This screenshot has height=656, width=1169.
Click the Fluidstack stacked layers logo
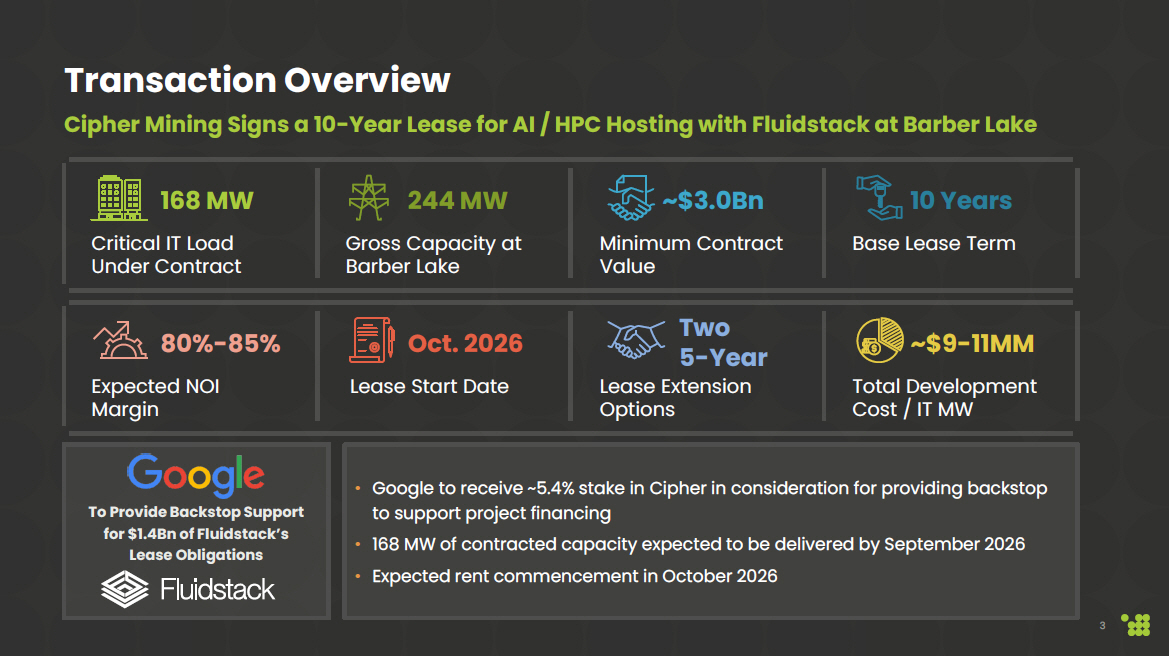pyautogui.click(x=125, y=589)
